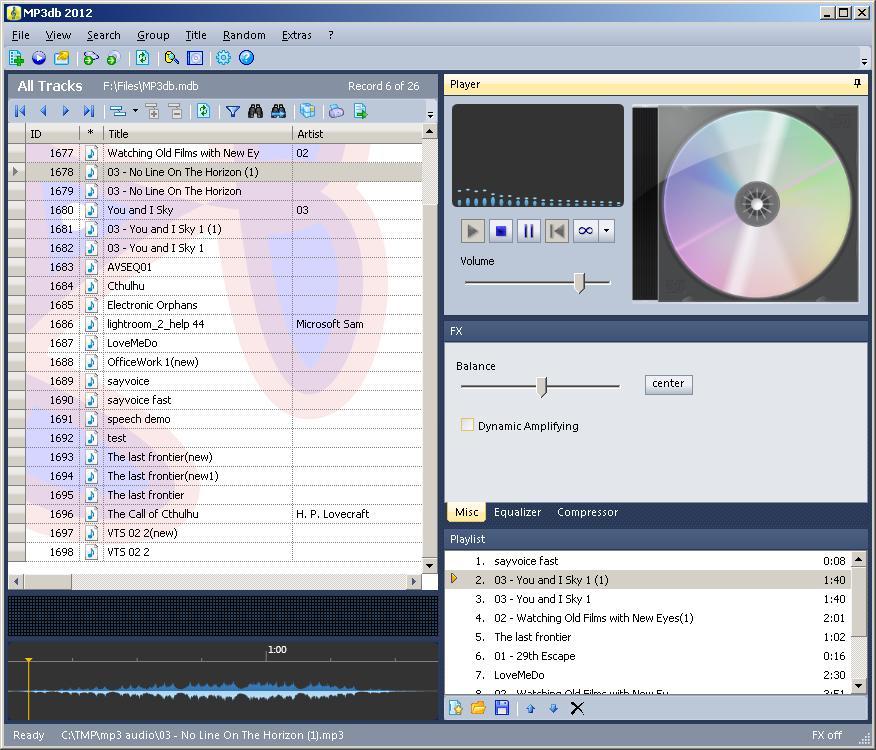The image size is (876, 750).
Task: Click the ID column header
Action: click(53, 134)
